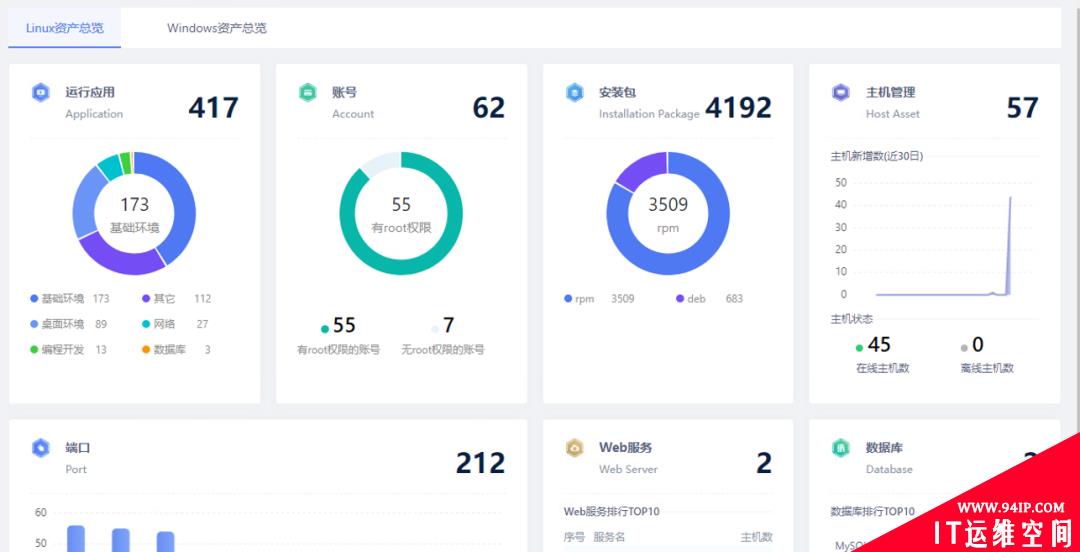Open the 运行应用 card title

pyautogui.click(x=90, y=92)
